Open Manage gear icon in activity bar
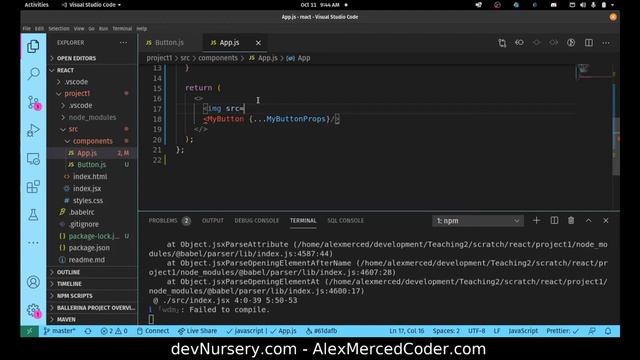This screenshot has width=640, height=360. click(33, 311)
